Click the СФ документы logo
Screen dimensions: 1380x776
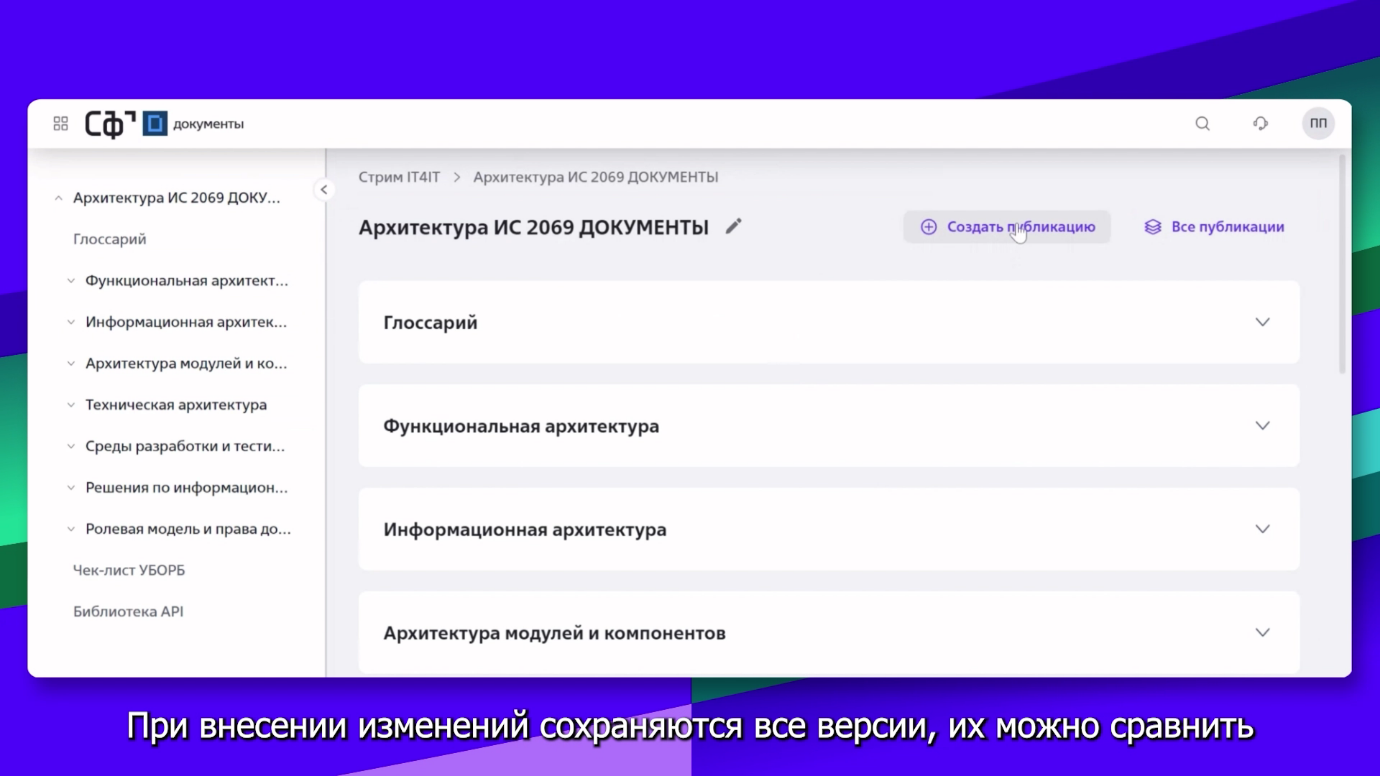(x=164, y=124)
